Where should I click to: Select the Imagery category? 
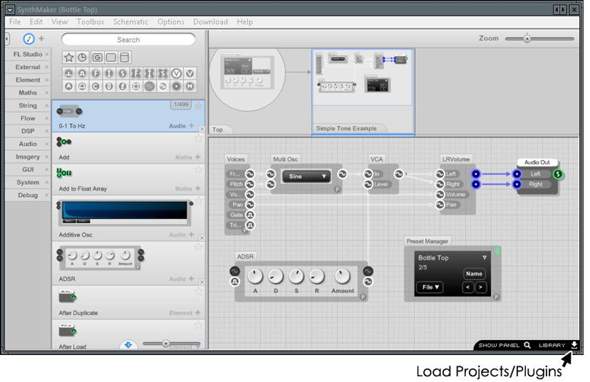pos(28,157)
